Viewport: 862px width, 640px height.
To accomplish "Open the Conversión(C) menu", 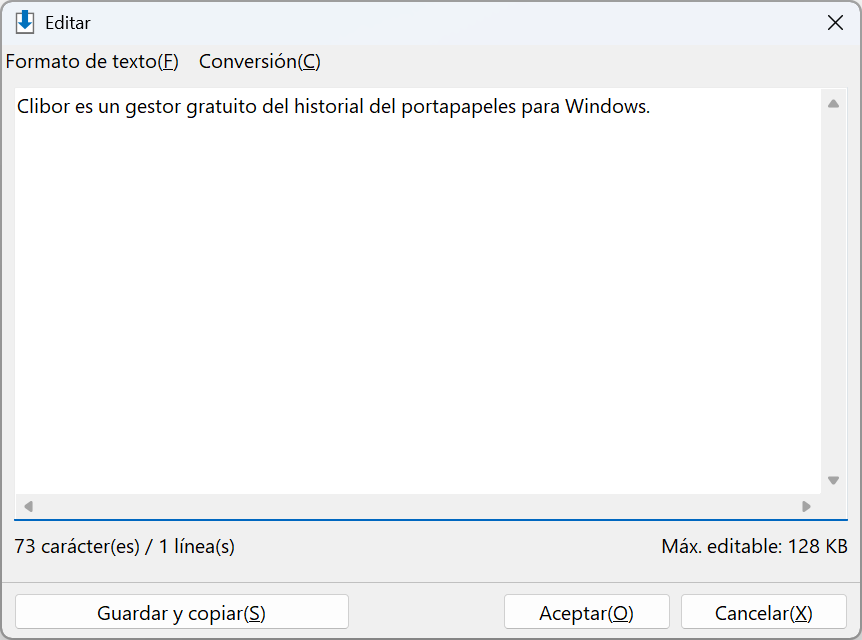I will (x=259, y=62).
